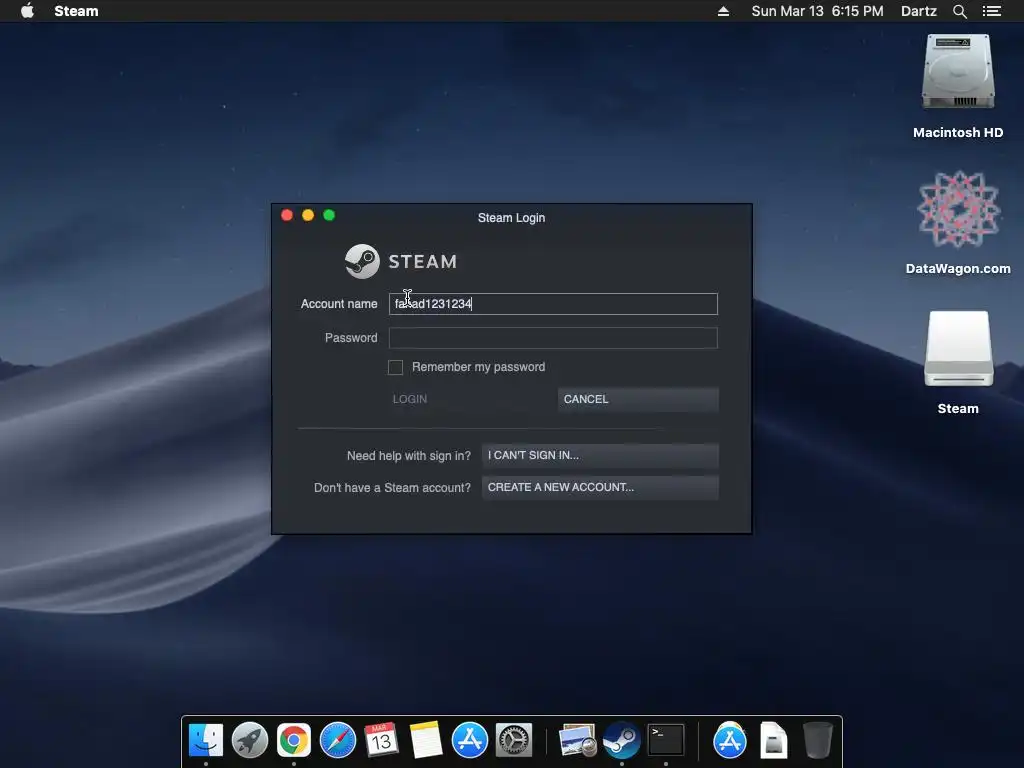Screen dimensions: 1024x768
Task: Open the disk image document in Dock
Action: (x=773, y=740)
